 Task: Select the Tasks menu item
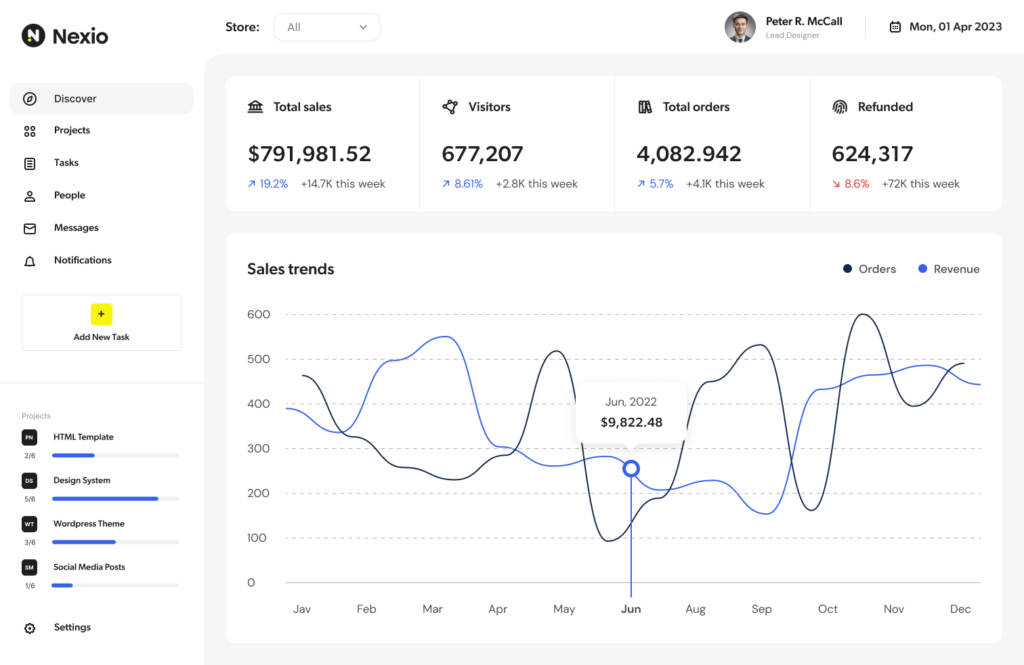[66, 163]
